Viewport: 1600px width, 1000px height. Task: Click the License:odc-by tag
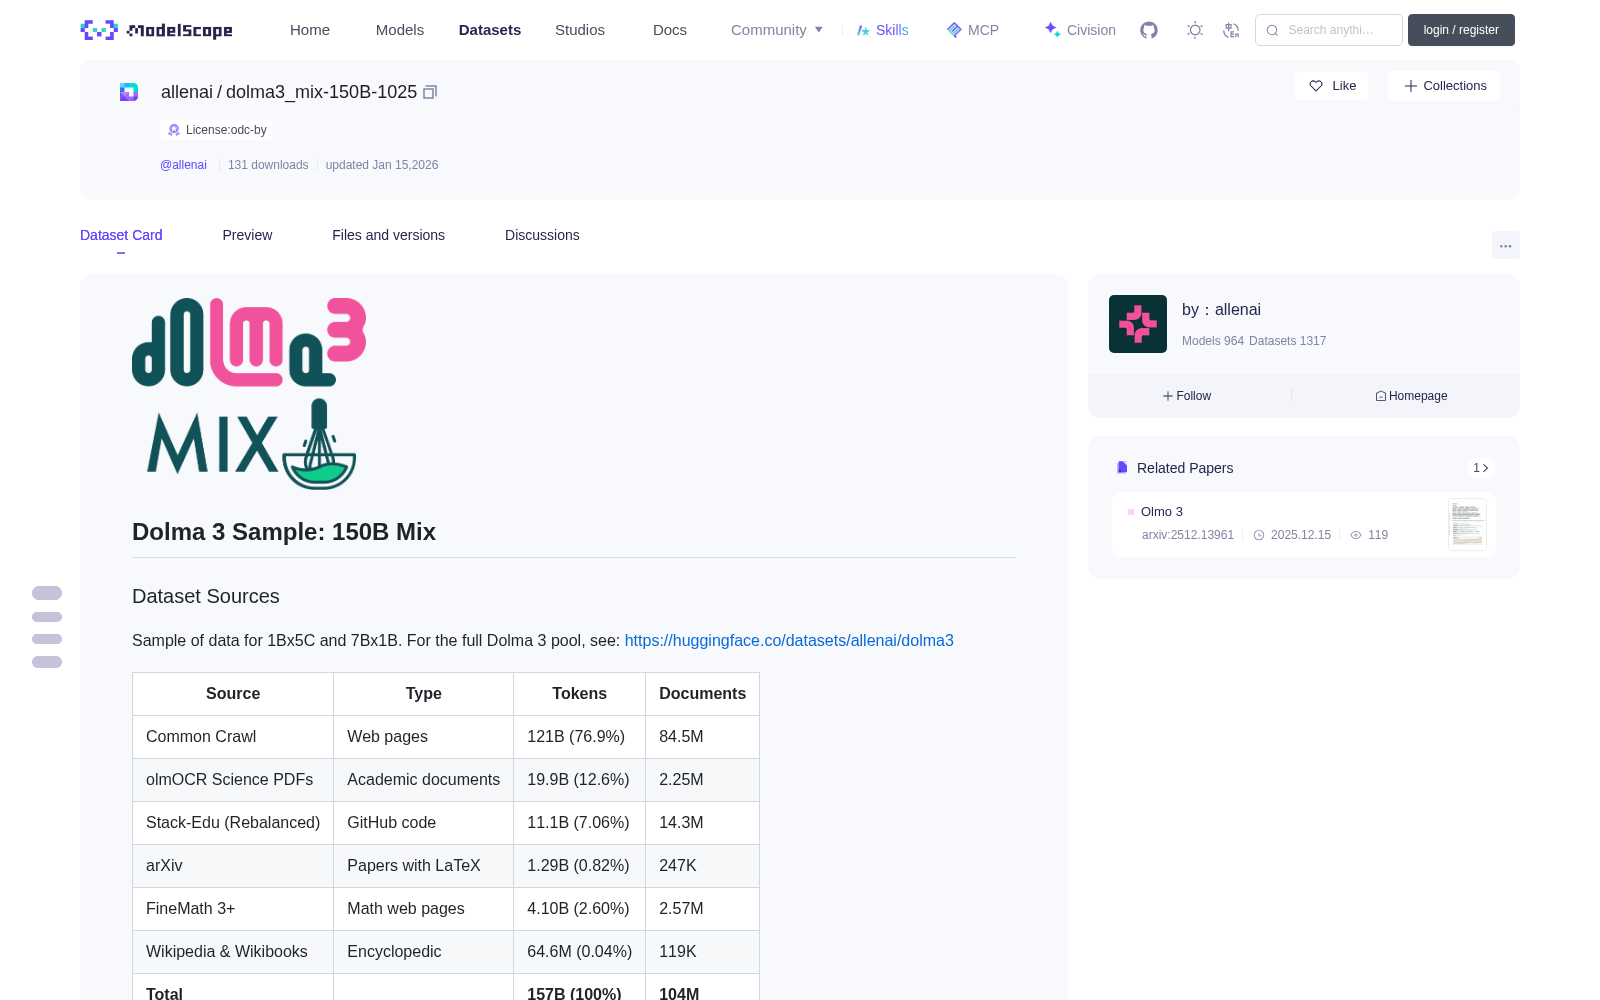[x=217, y=130]
